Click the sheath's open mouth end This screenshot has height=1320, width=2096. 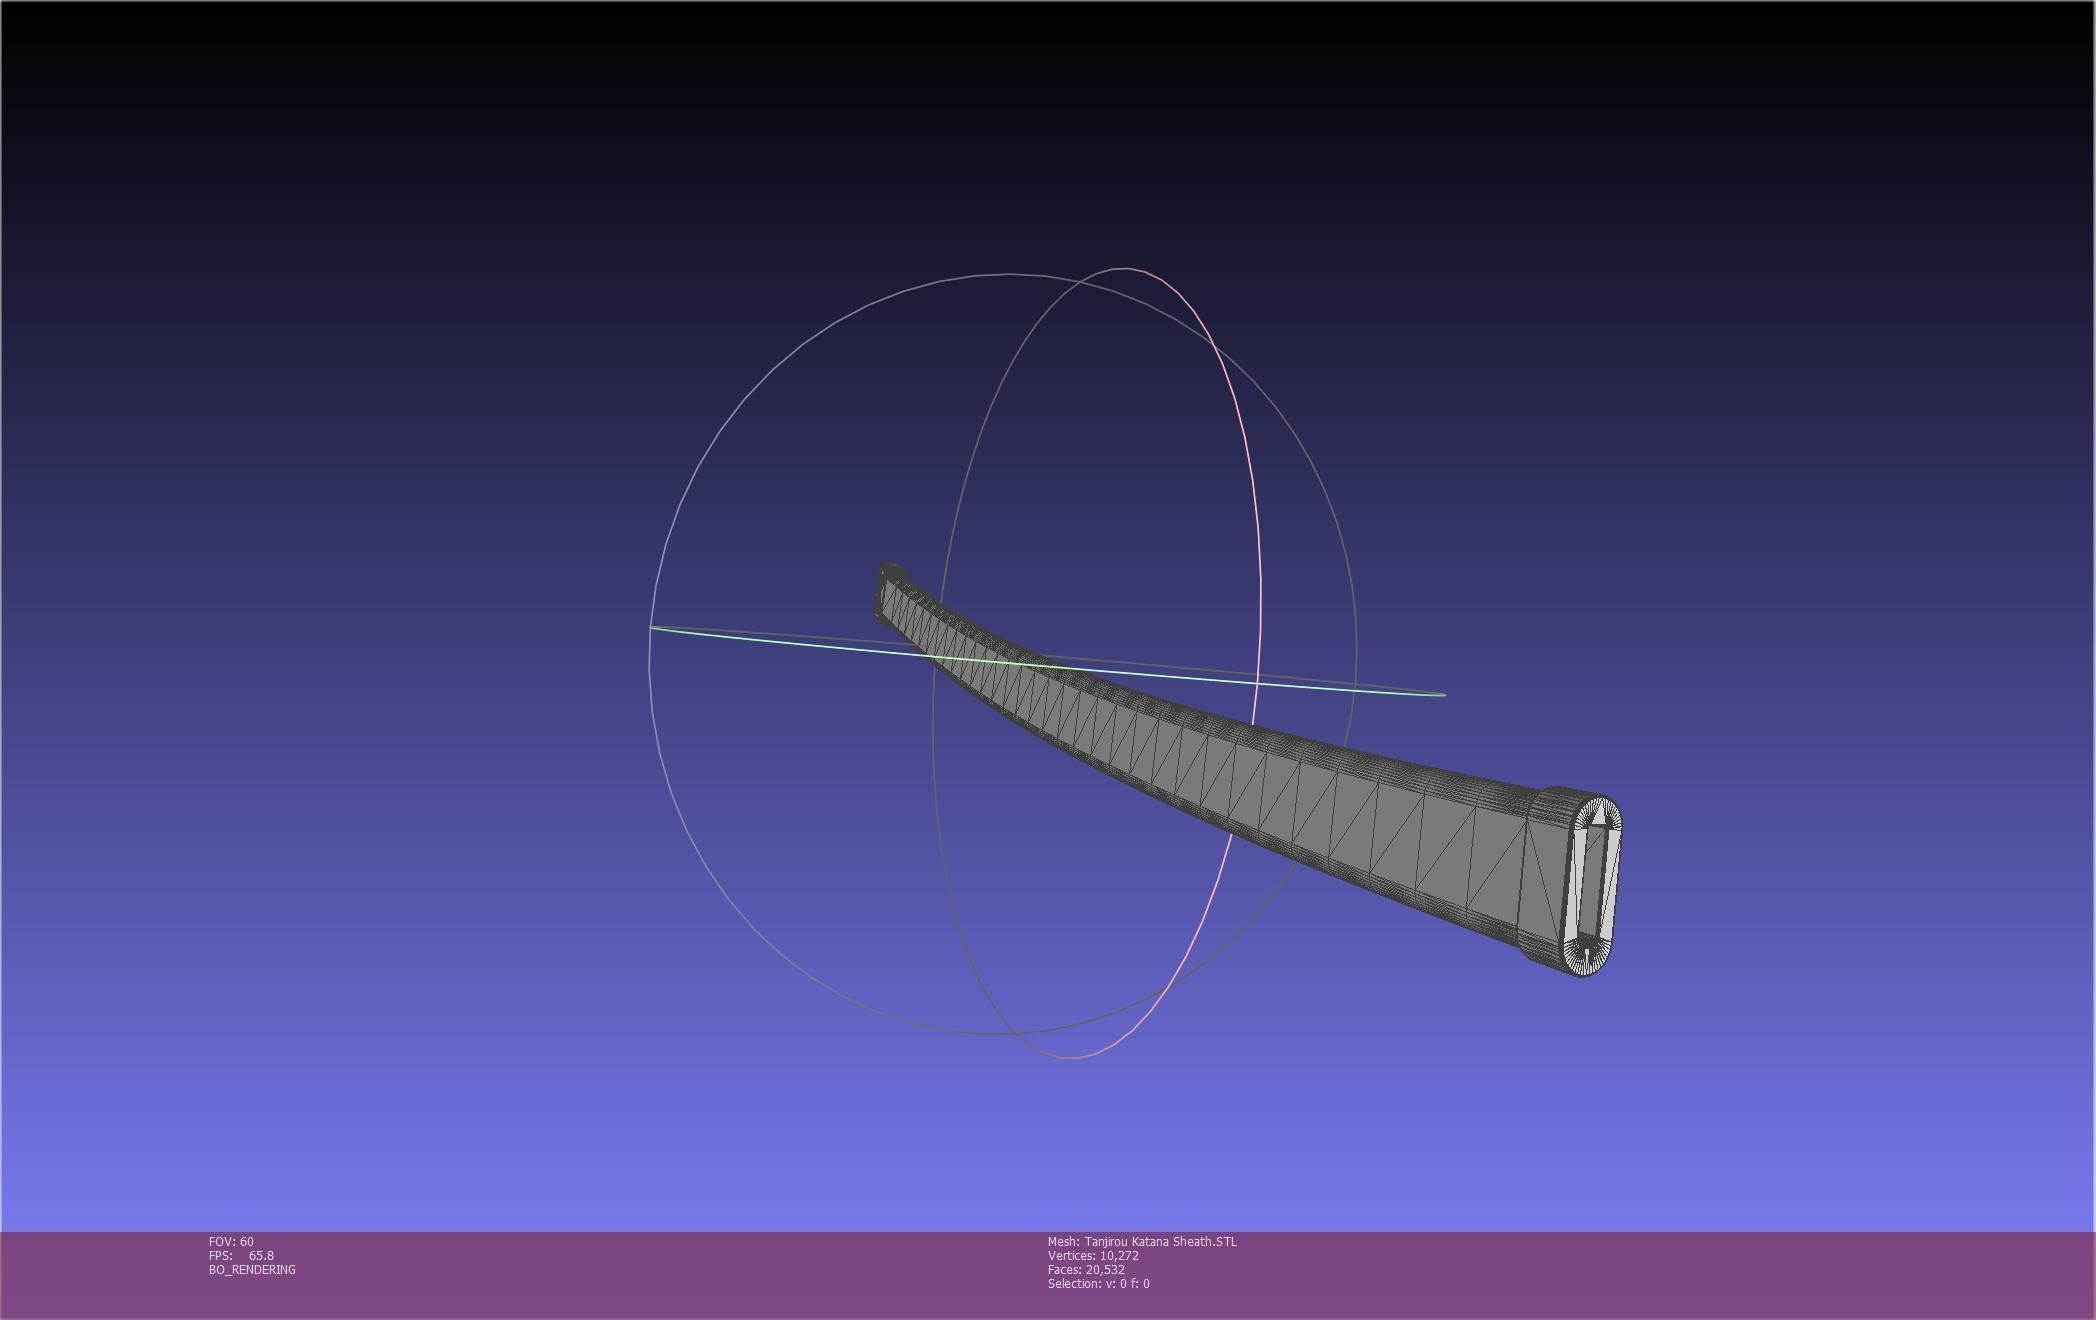tap(1593, 885)
